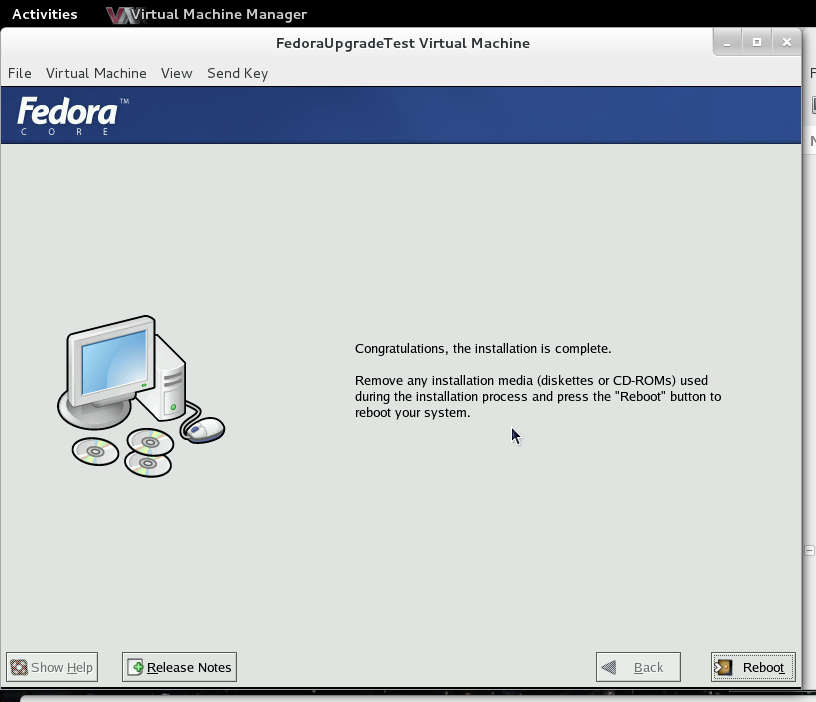The width and height of the screenshot is (816, 702).
Task: Minimize the FedoraUpgradeTest window
Action: click(x=727, y=42)
